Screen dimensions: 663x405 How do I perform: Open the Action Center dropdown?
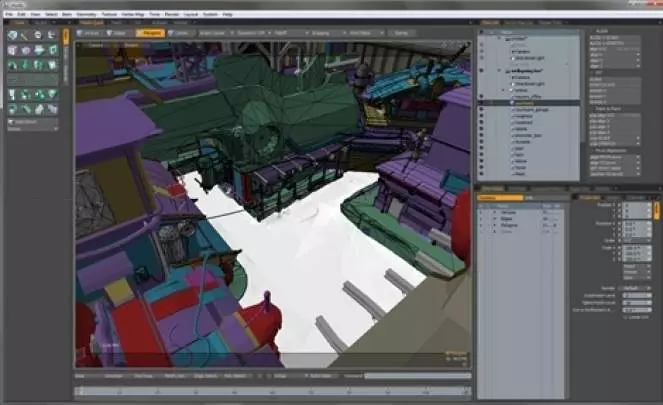point(217,32)
